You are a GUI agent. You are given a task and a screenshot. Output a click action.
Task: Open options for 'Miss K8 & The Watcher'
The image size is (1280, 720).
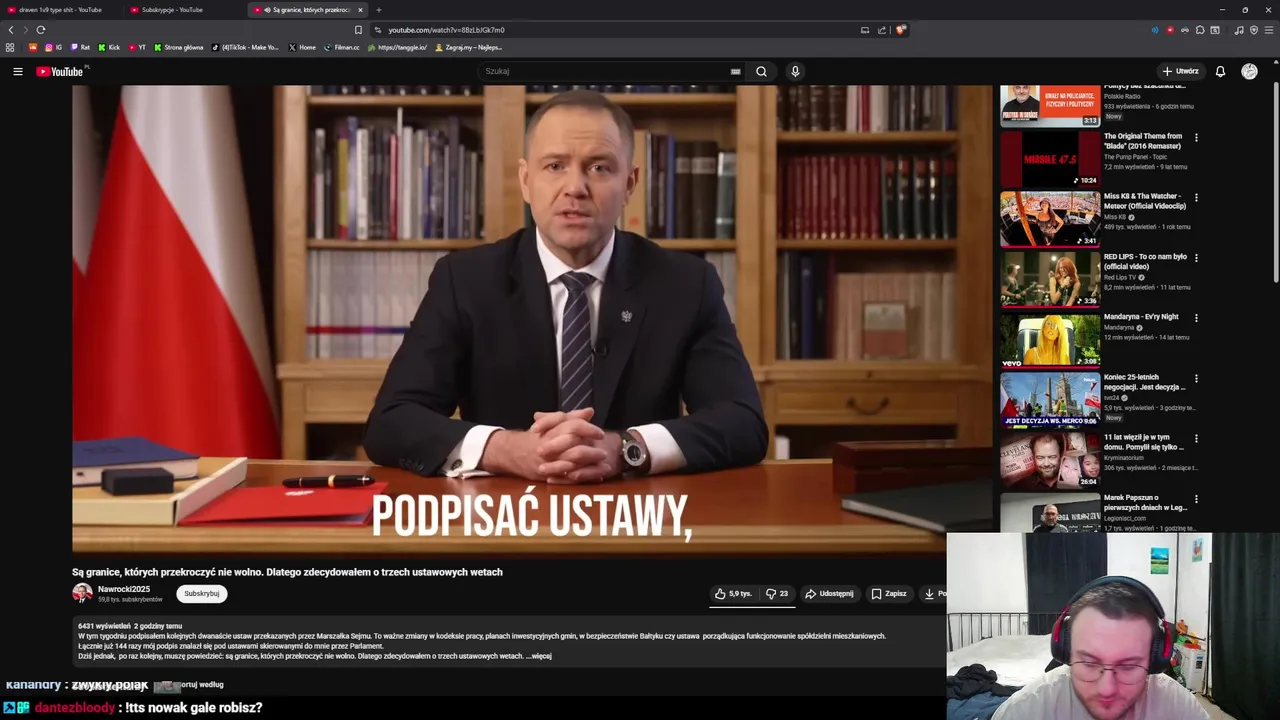[1196, 198]
